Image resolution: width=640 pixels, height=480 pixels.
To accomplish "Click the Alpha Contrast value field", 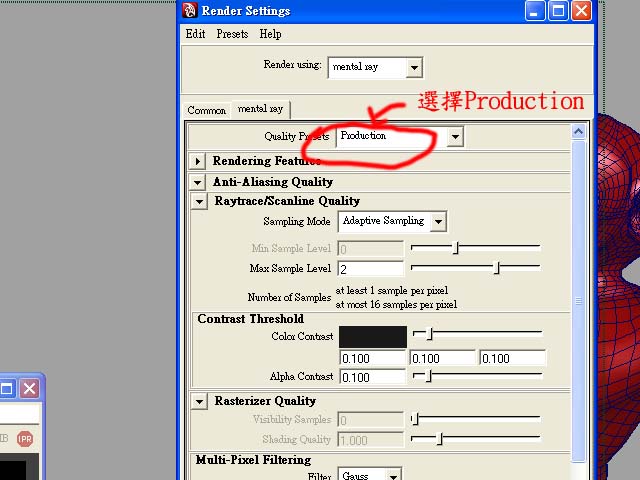I will click(372, 377).
